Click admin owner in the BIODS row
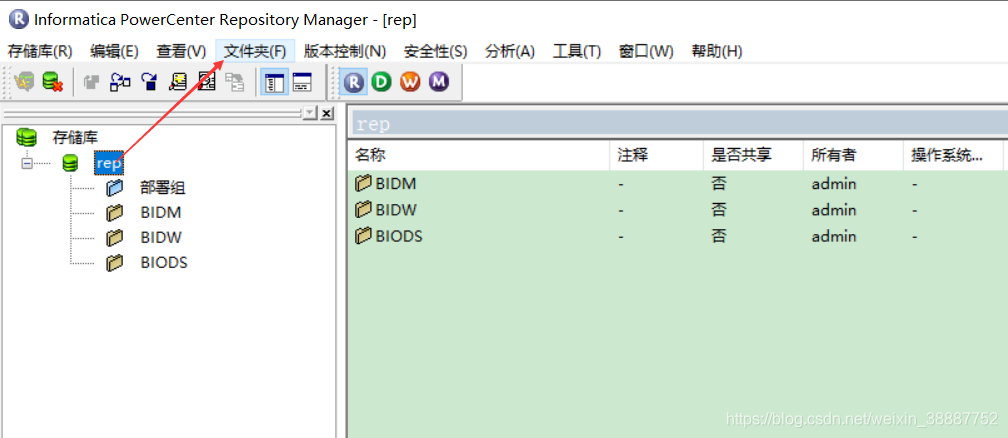 834,236
